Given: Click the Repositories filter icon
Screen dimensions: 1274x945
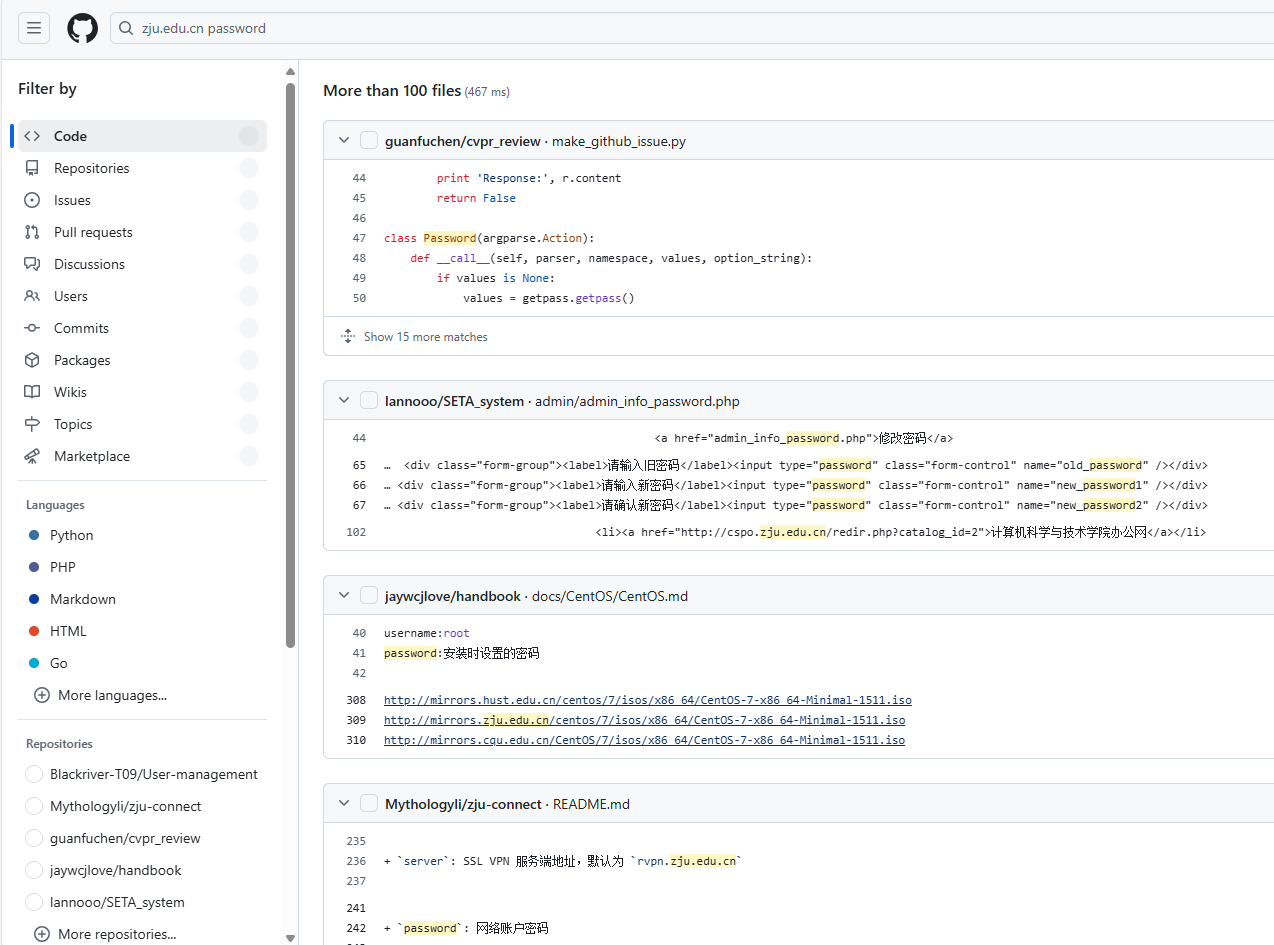Looking at the screenshot, I should tap(32, 168).
